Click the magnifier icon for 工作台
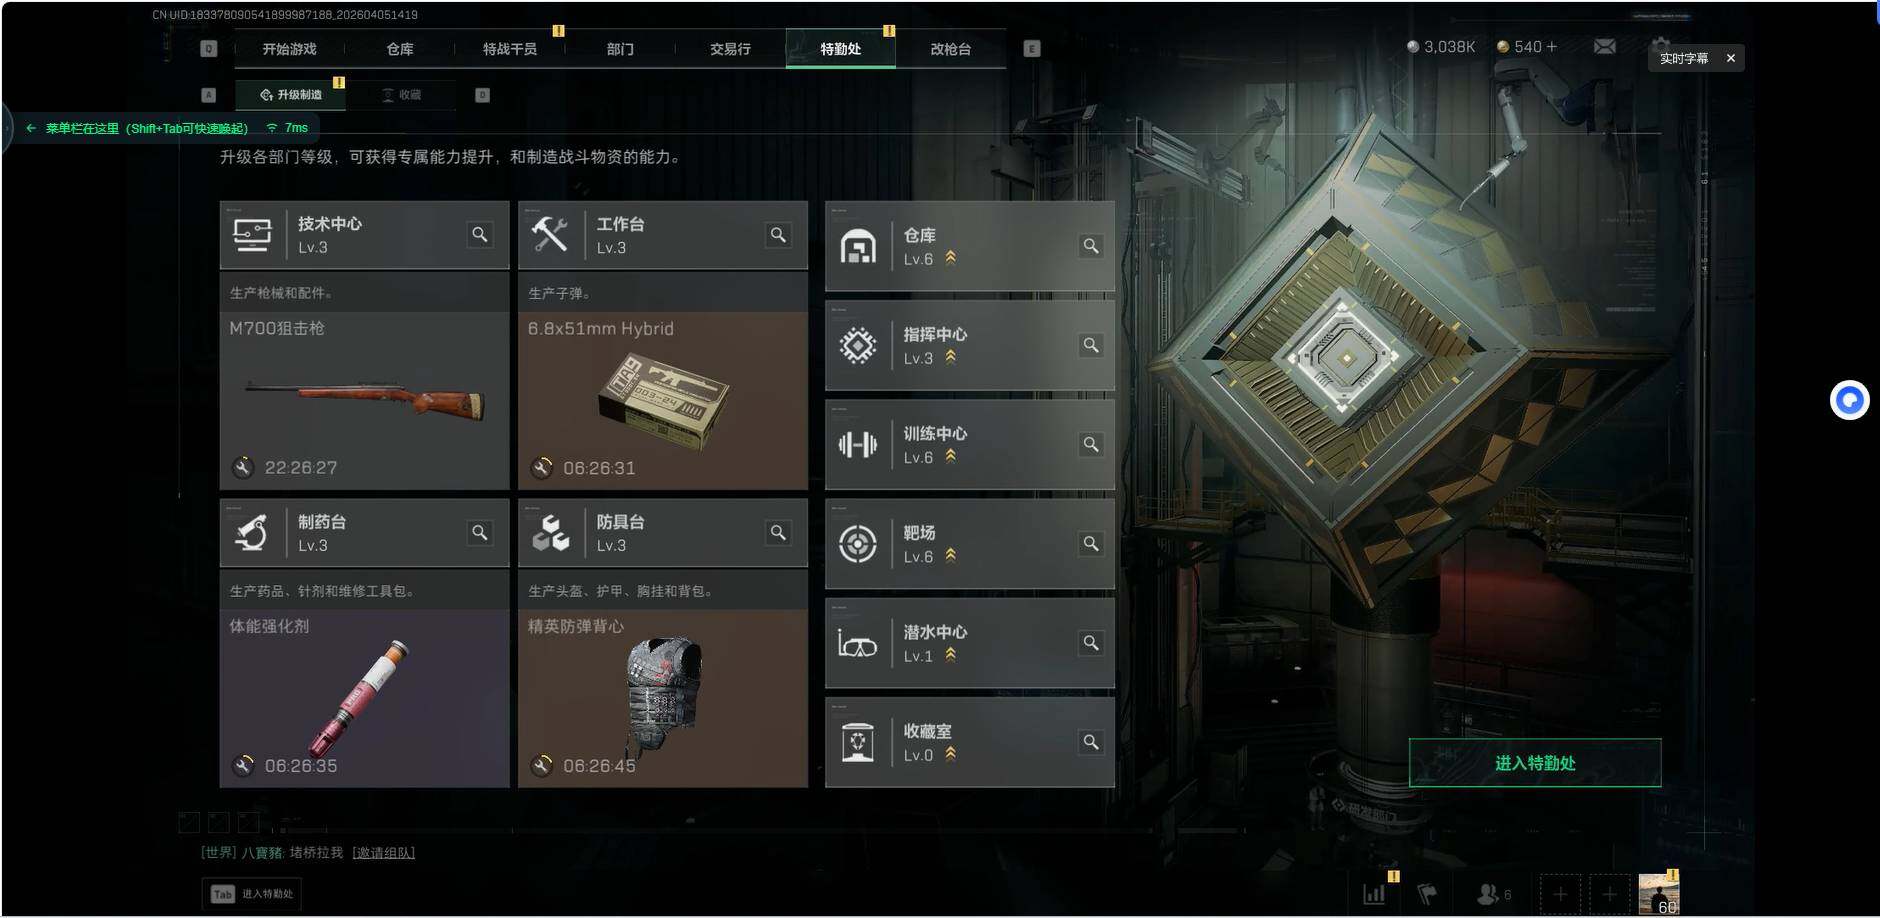This screenshot has height=918, width=1880. click(778, 234)
